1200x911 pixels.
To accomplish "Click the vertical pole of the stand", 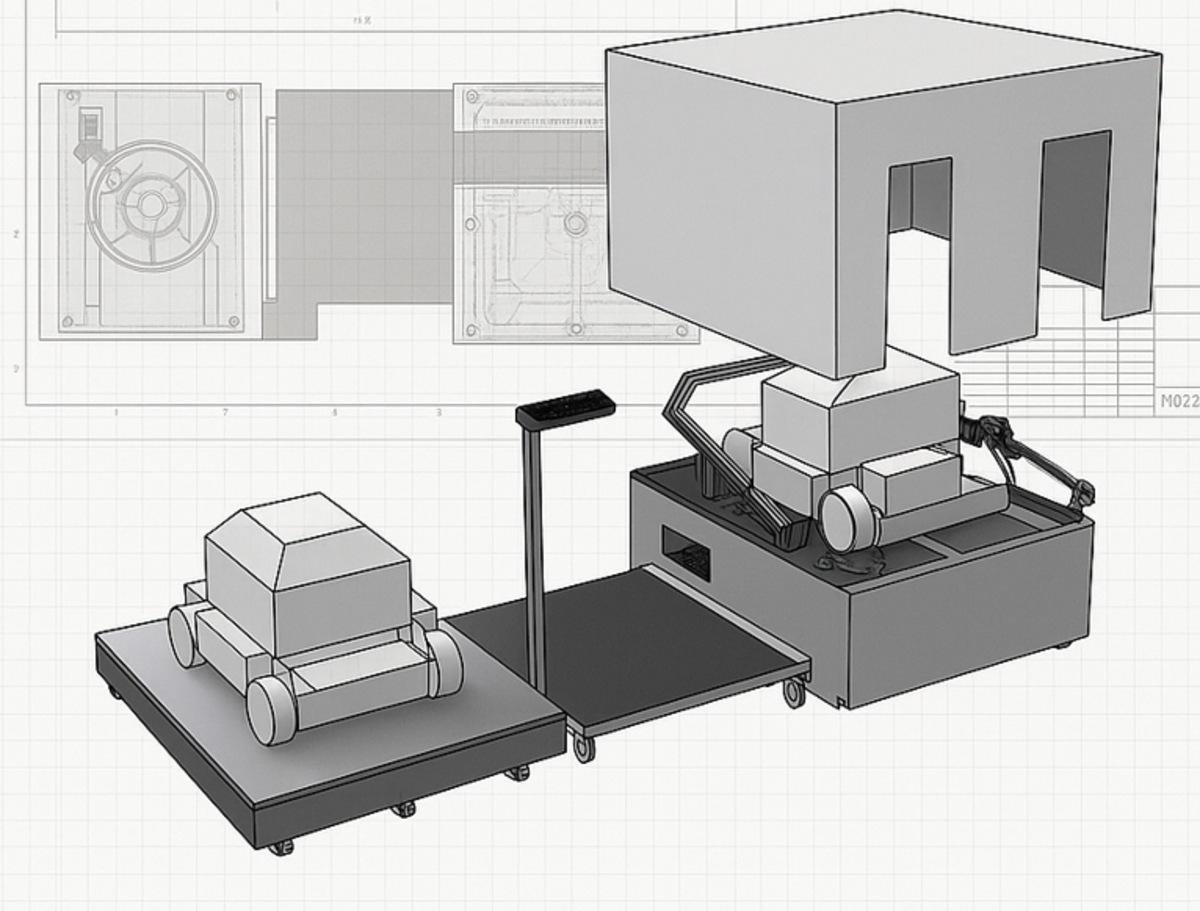I will [537, 560].
